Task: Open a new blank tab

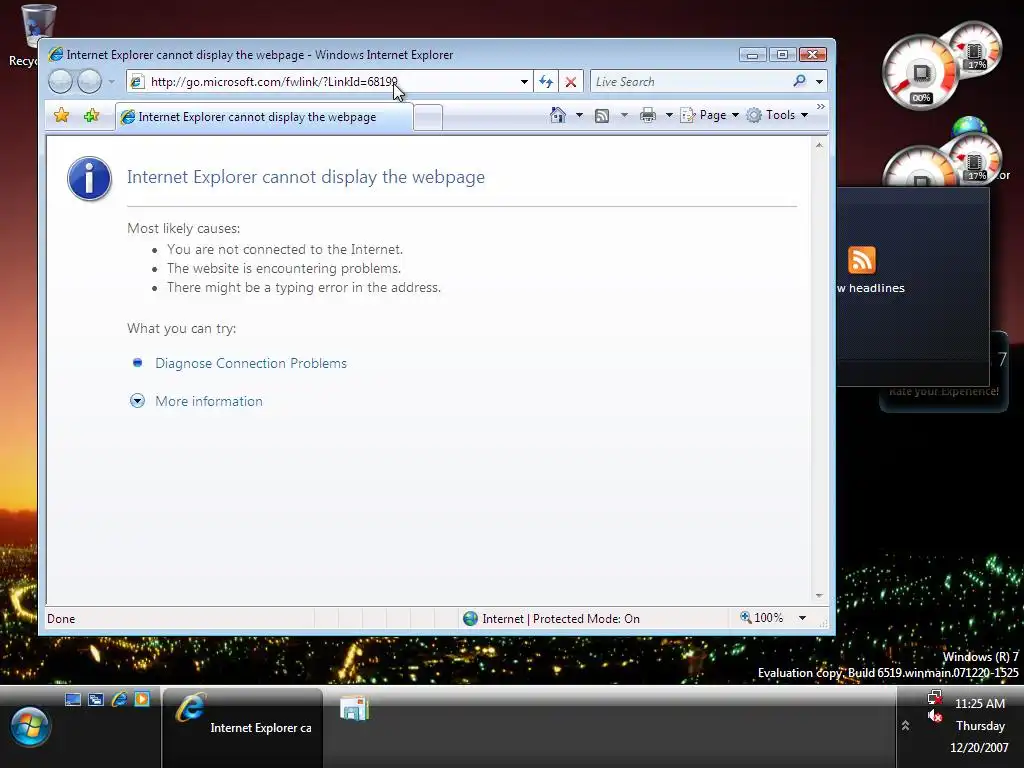Action: 428,118
